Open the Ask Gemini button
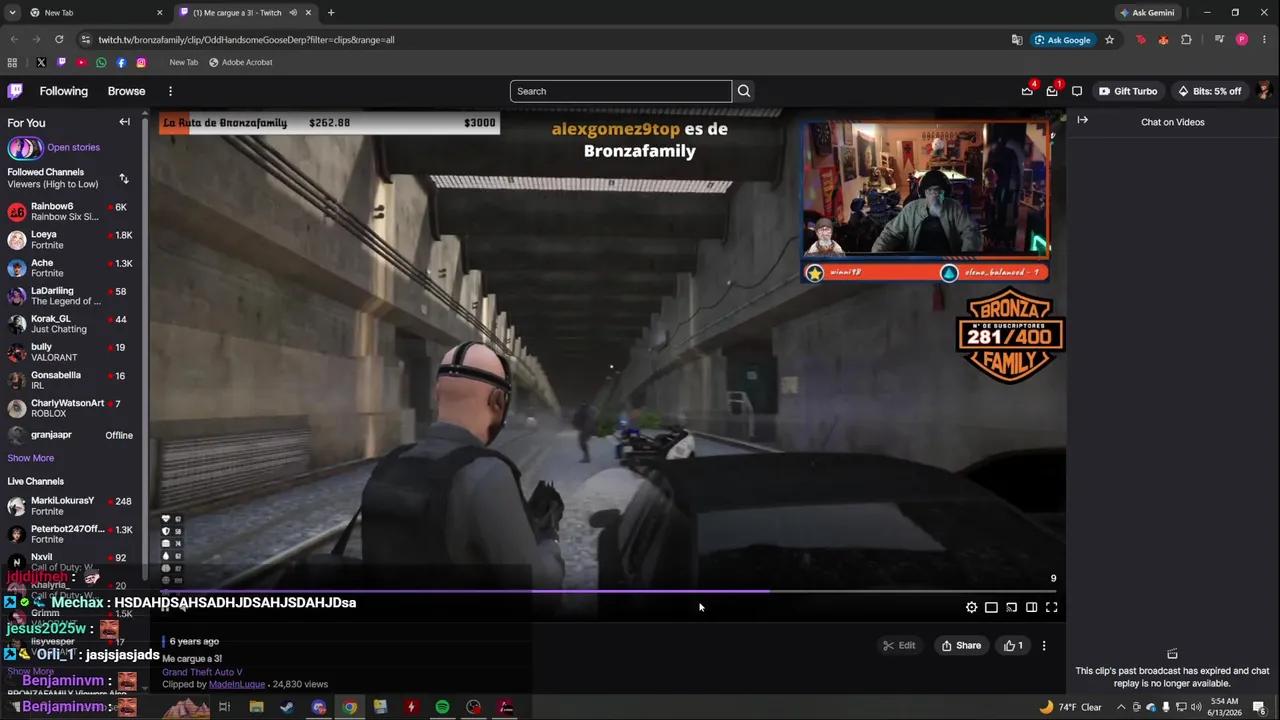 pyautogui.click(x=1146, y=13)
